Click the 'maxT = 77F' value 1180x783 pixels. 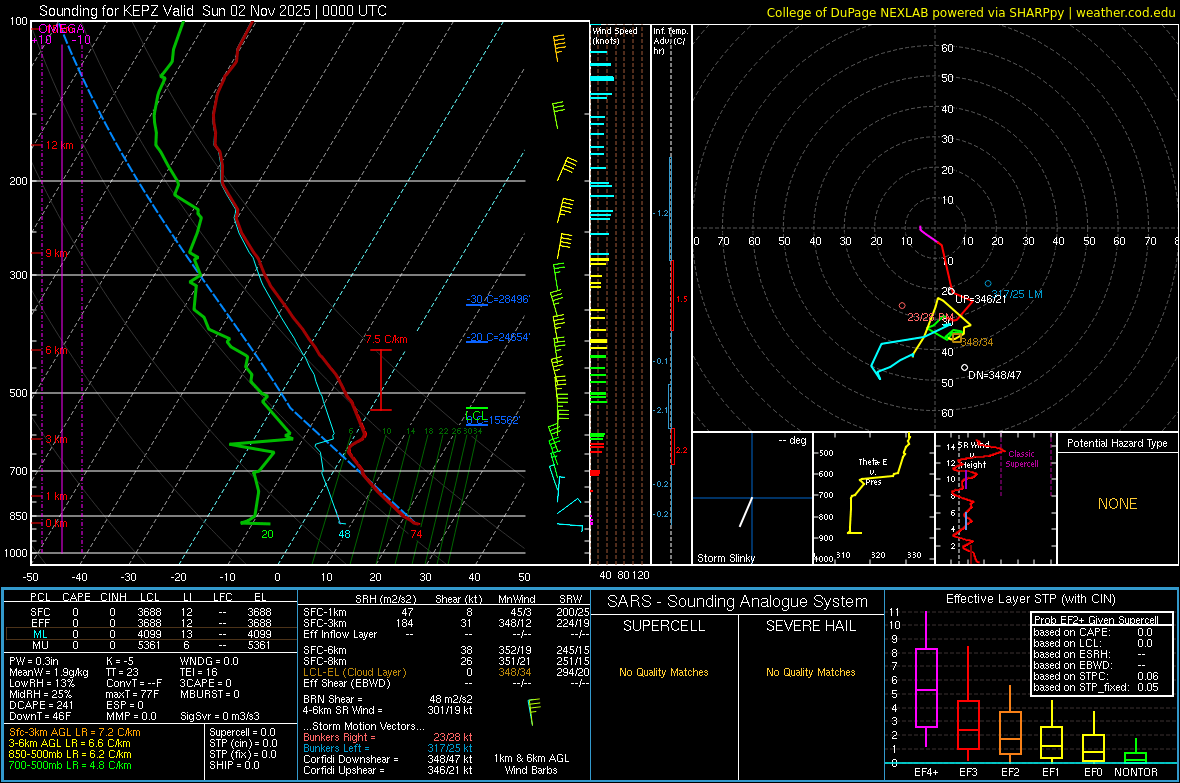click(132, 694)
